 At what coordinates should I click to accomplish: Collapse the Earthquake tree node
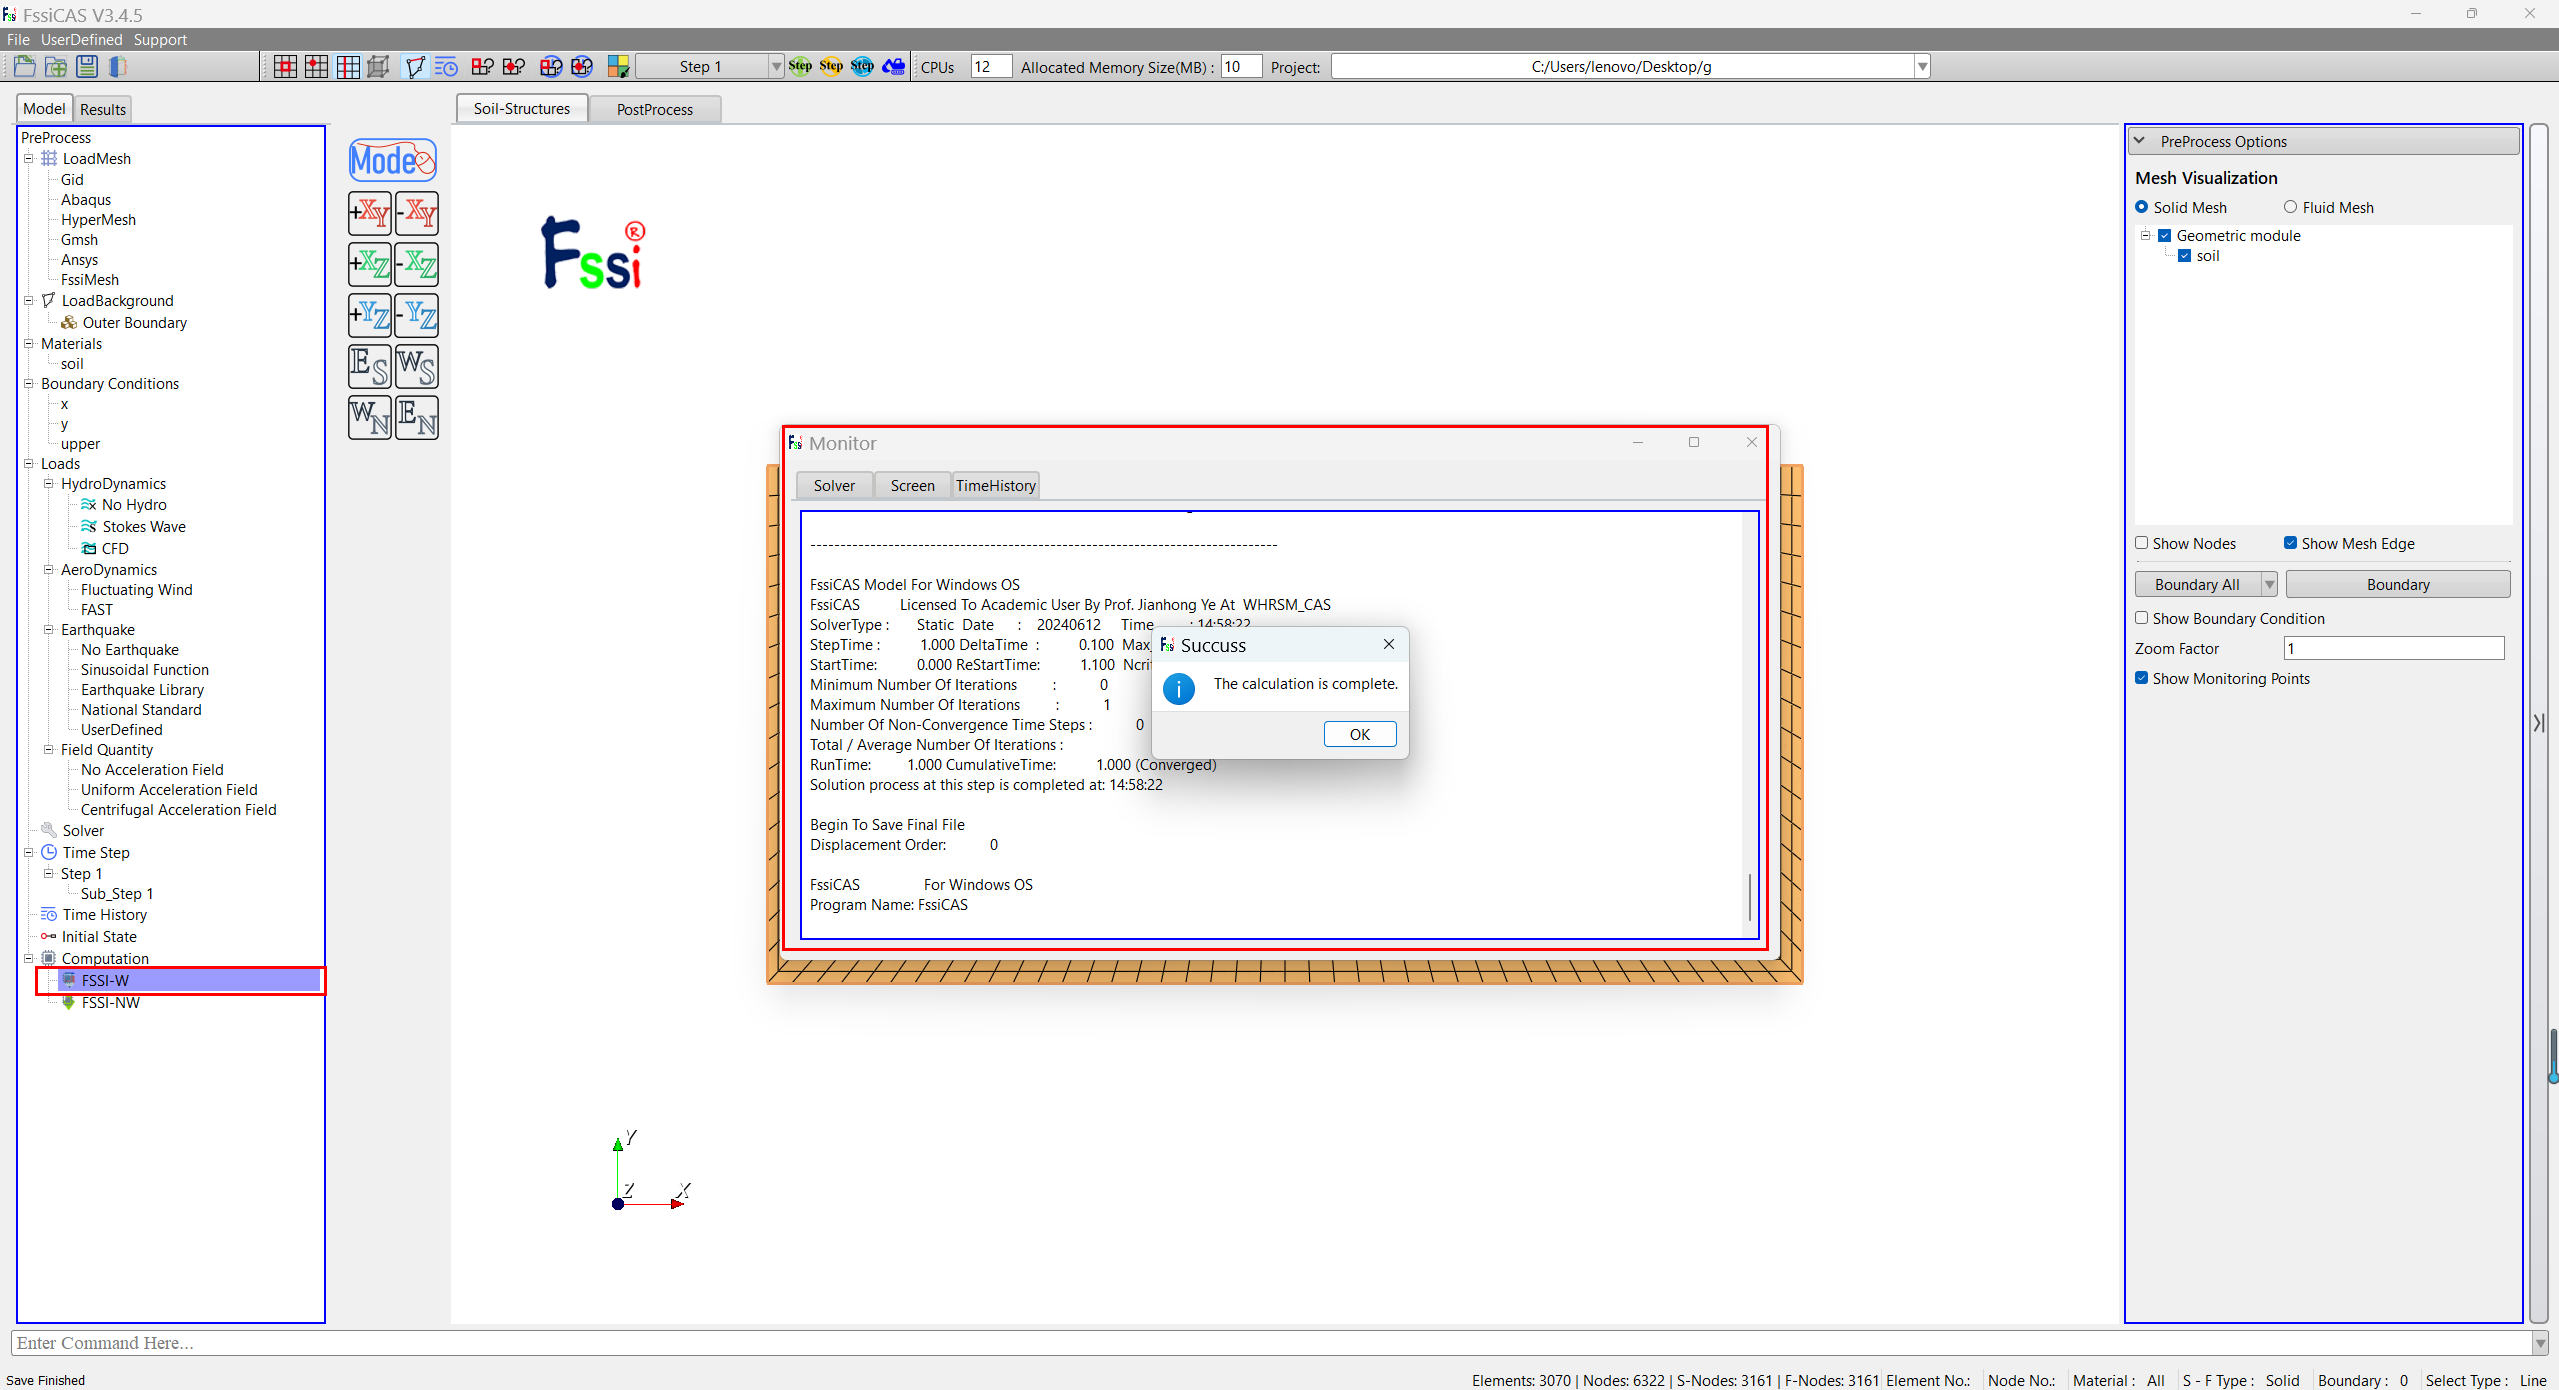click(48, 630)
